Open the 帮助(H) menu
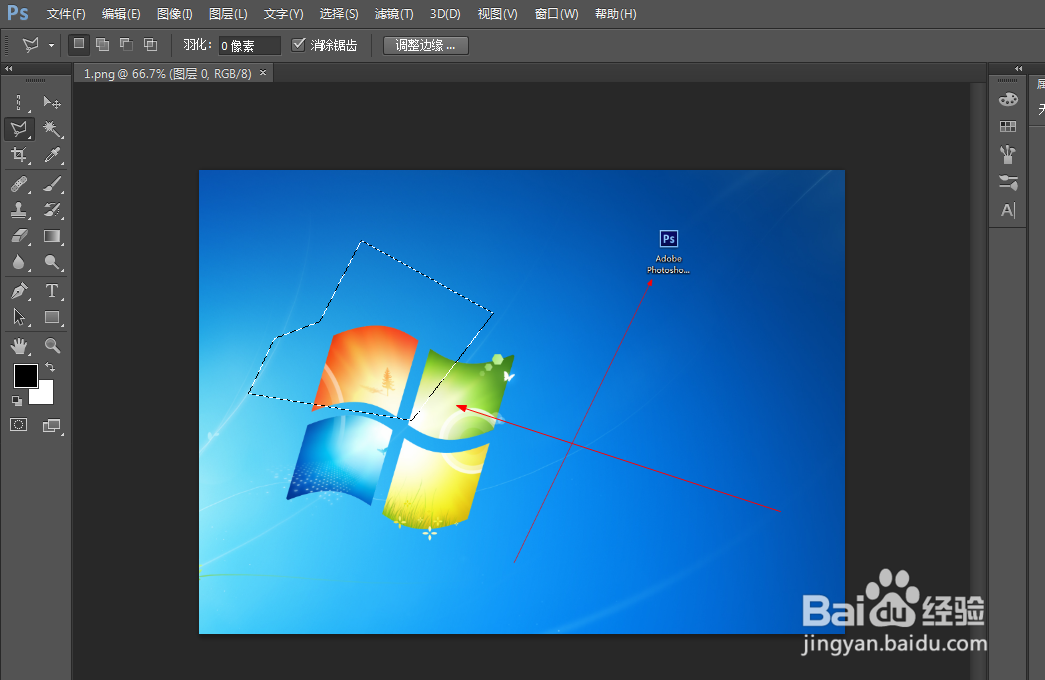Screen dimensions: 1045x680 pyautogui.click(x=615, y=14)
